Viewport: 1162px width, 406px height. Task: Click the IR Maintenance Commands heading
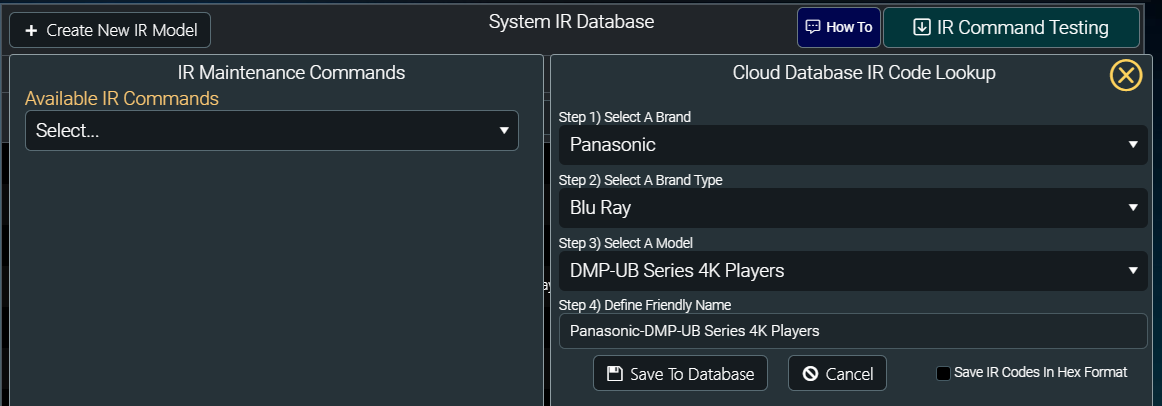(291, 72)
